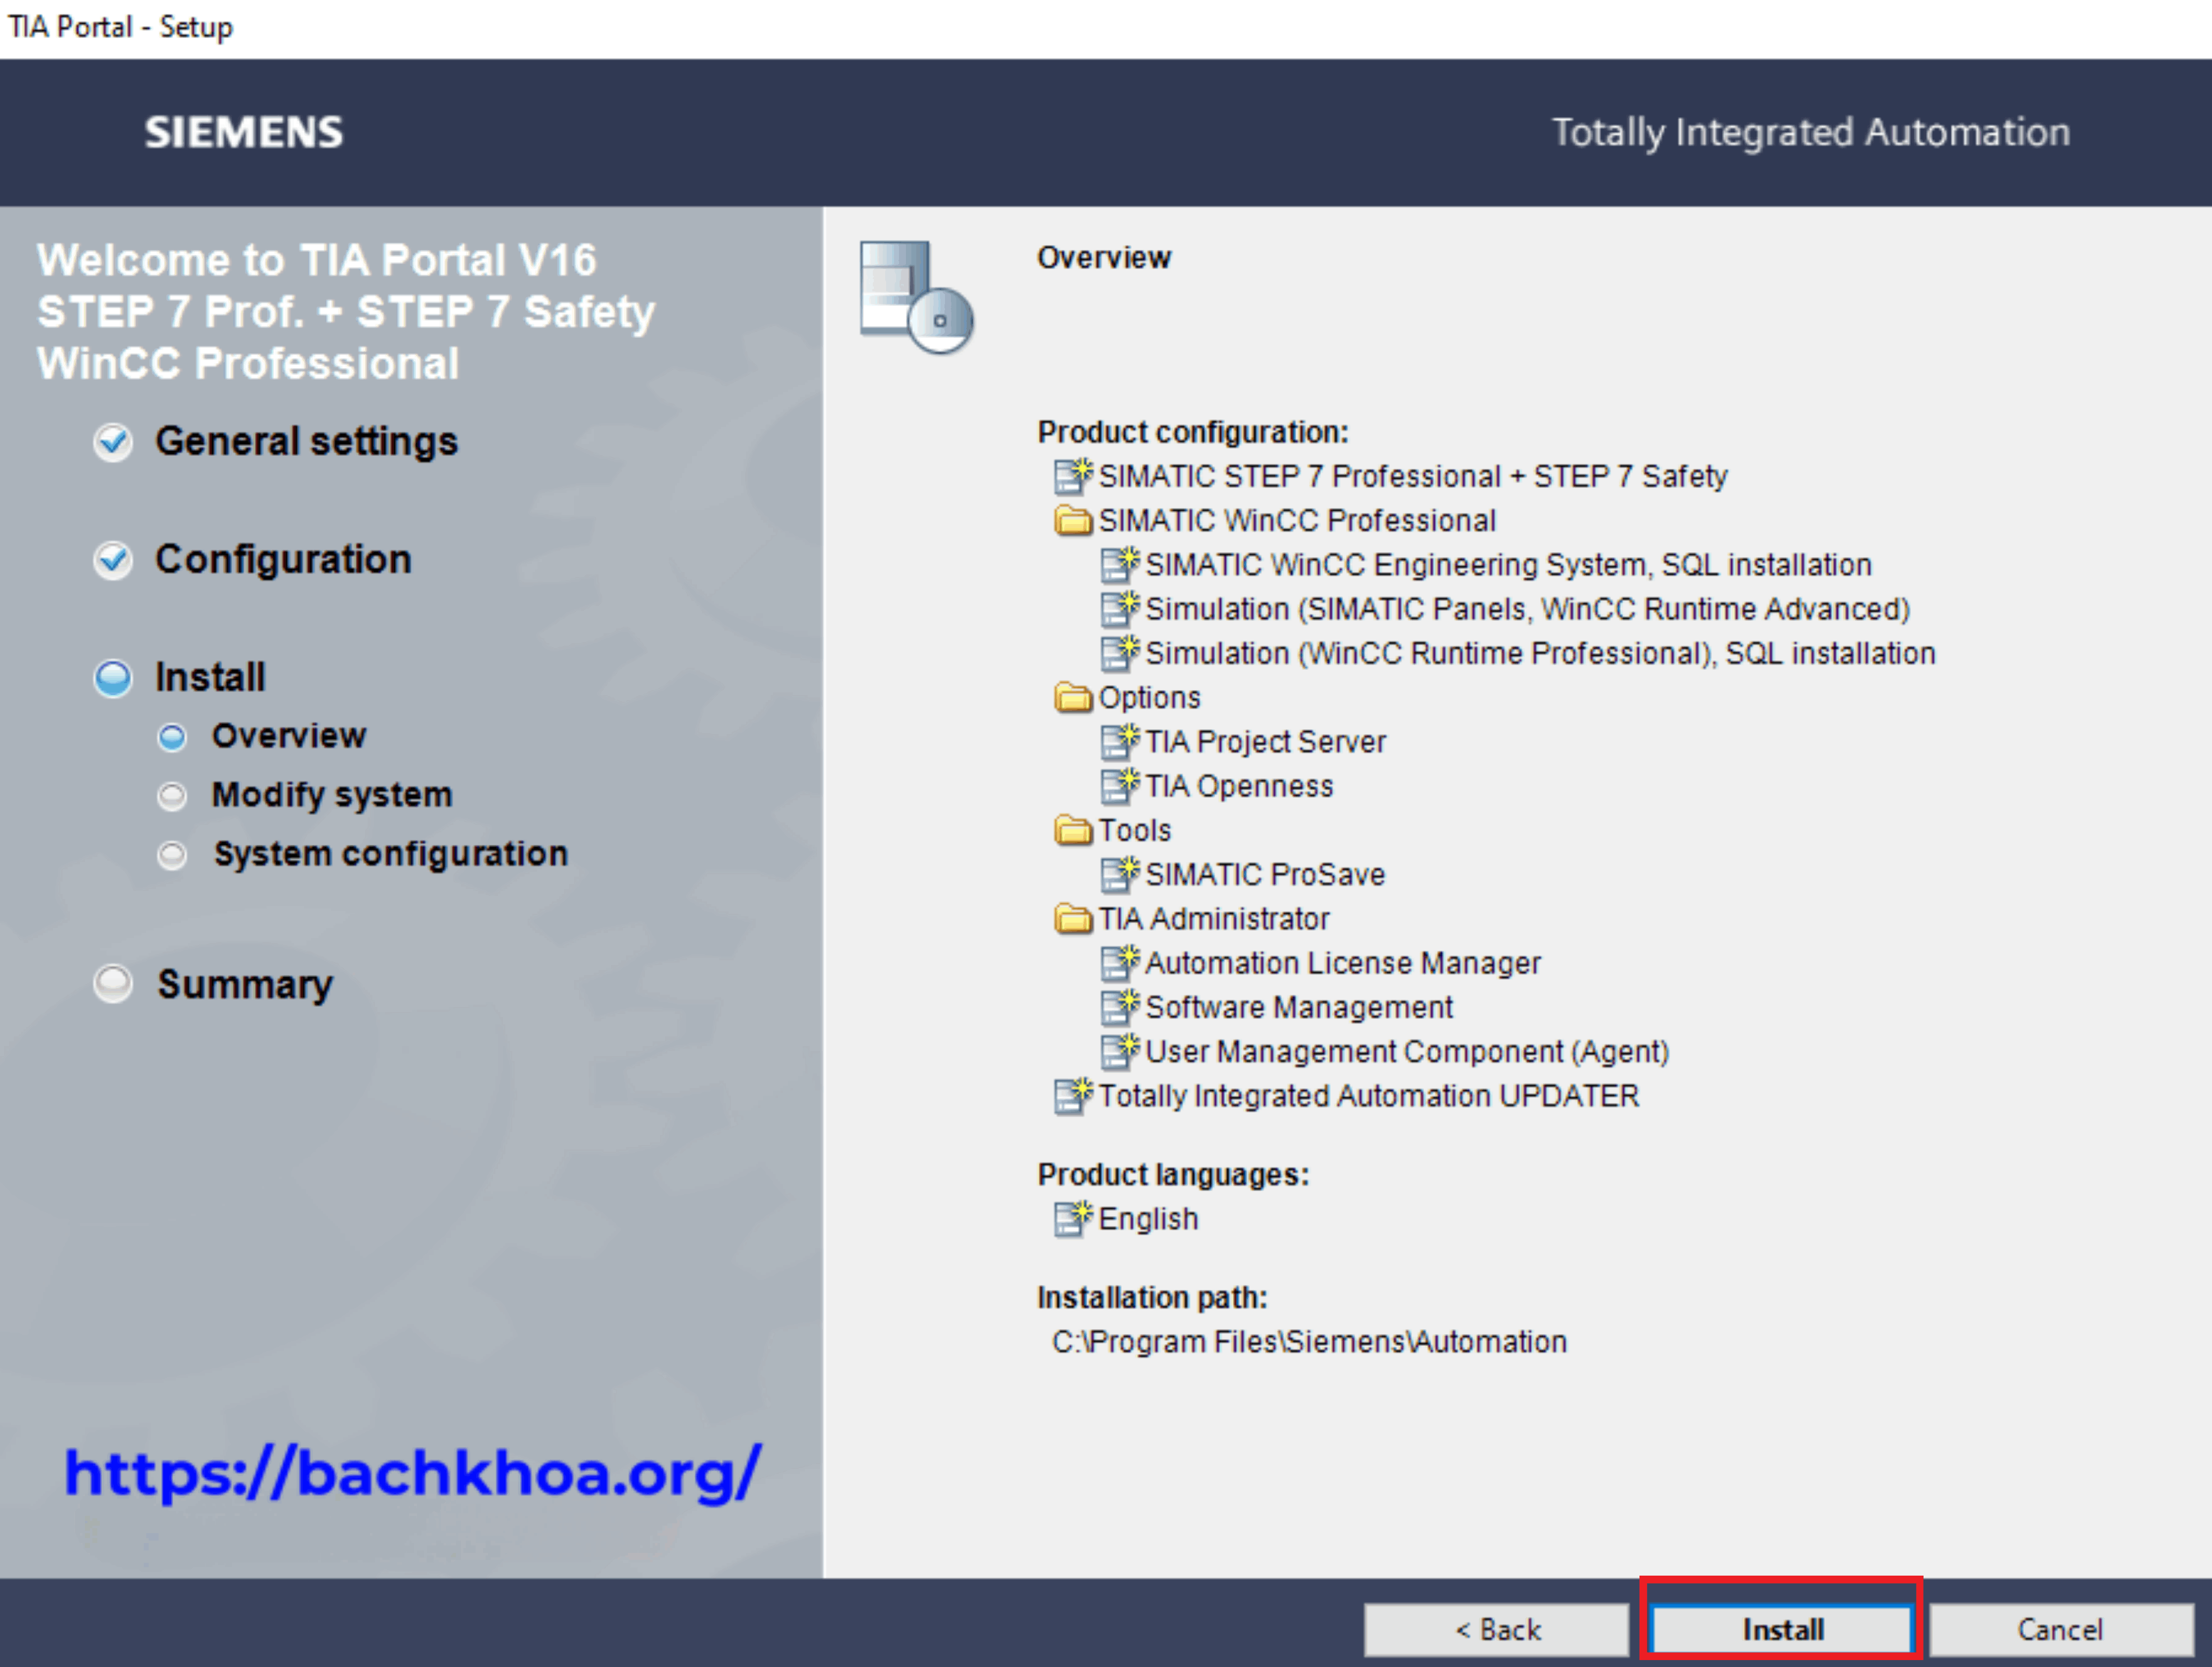Select the Modify system substep label
Screen dimensions: 2212x1667
(x=332, y=795)
